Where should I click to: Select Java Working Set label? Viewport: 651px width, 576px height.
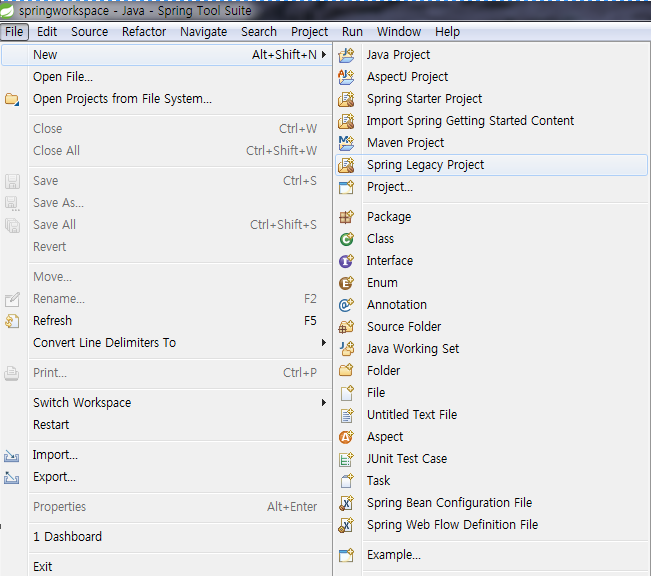pyautogui.click(x=413, y=349)
